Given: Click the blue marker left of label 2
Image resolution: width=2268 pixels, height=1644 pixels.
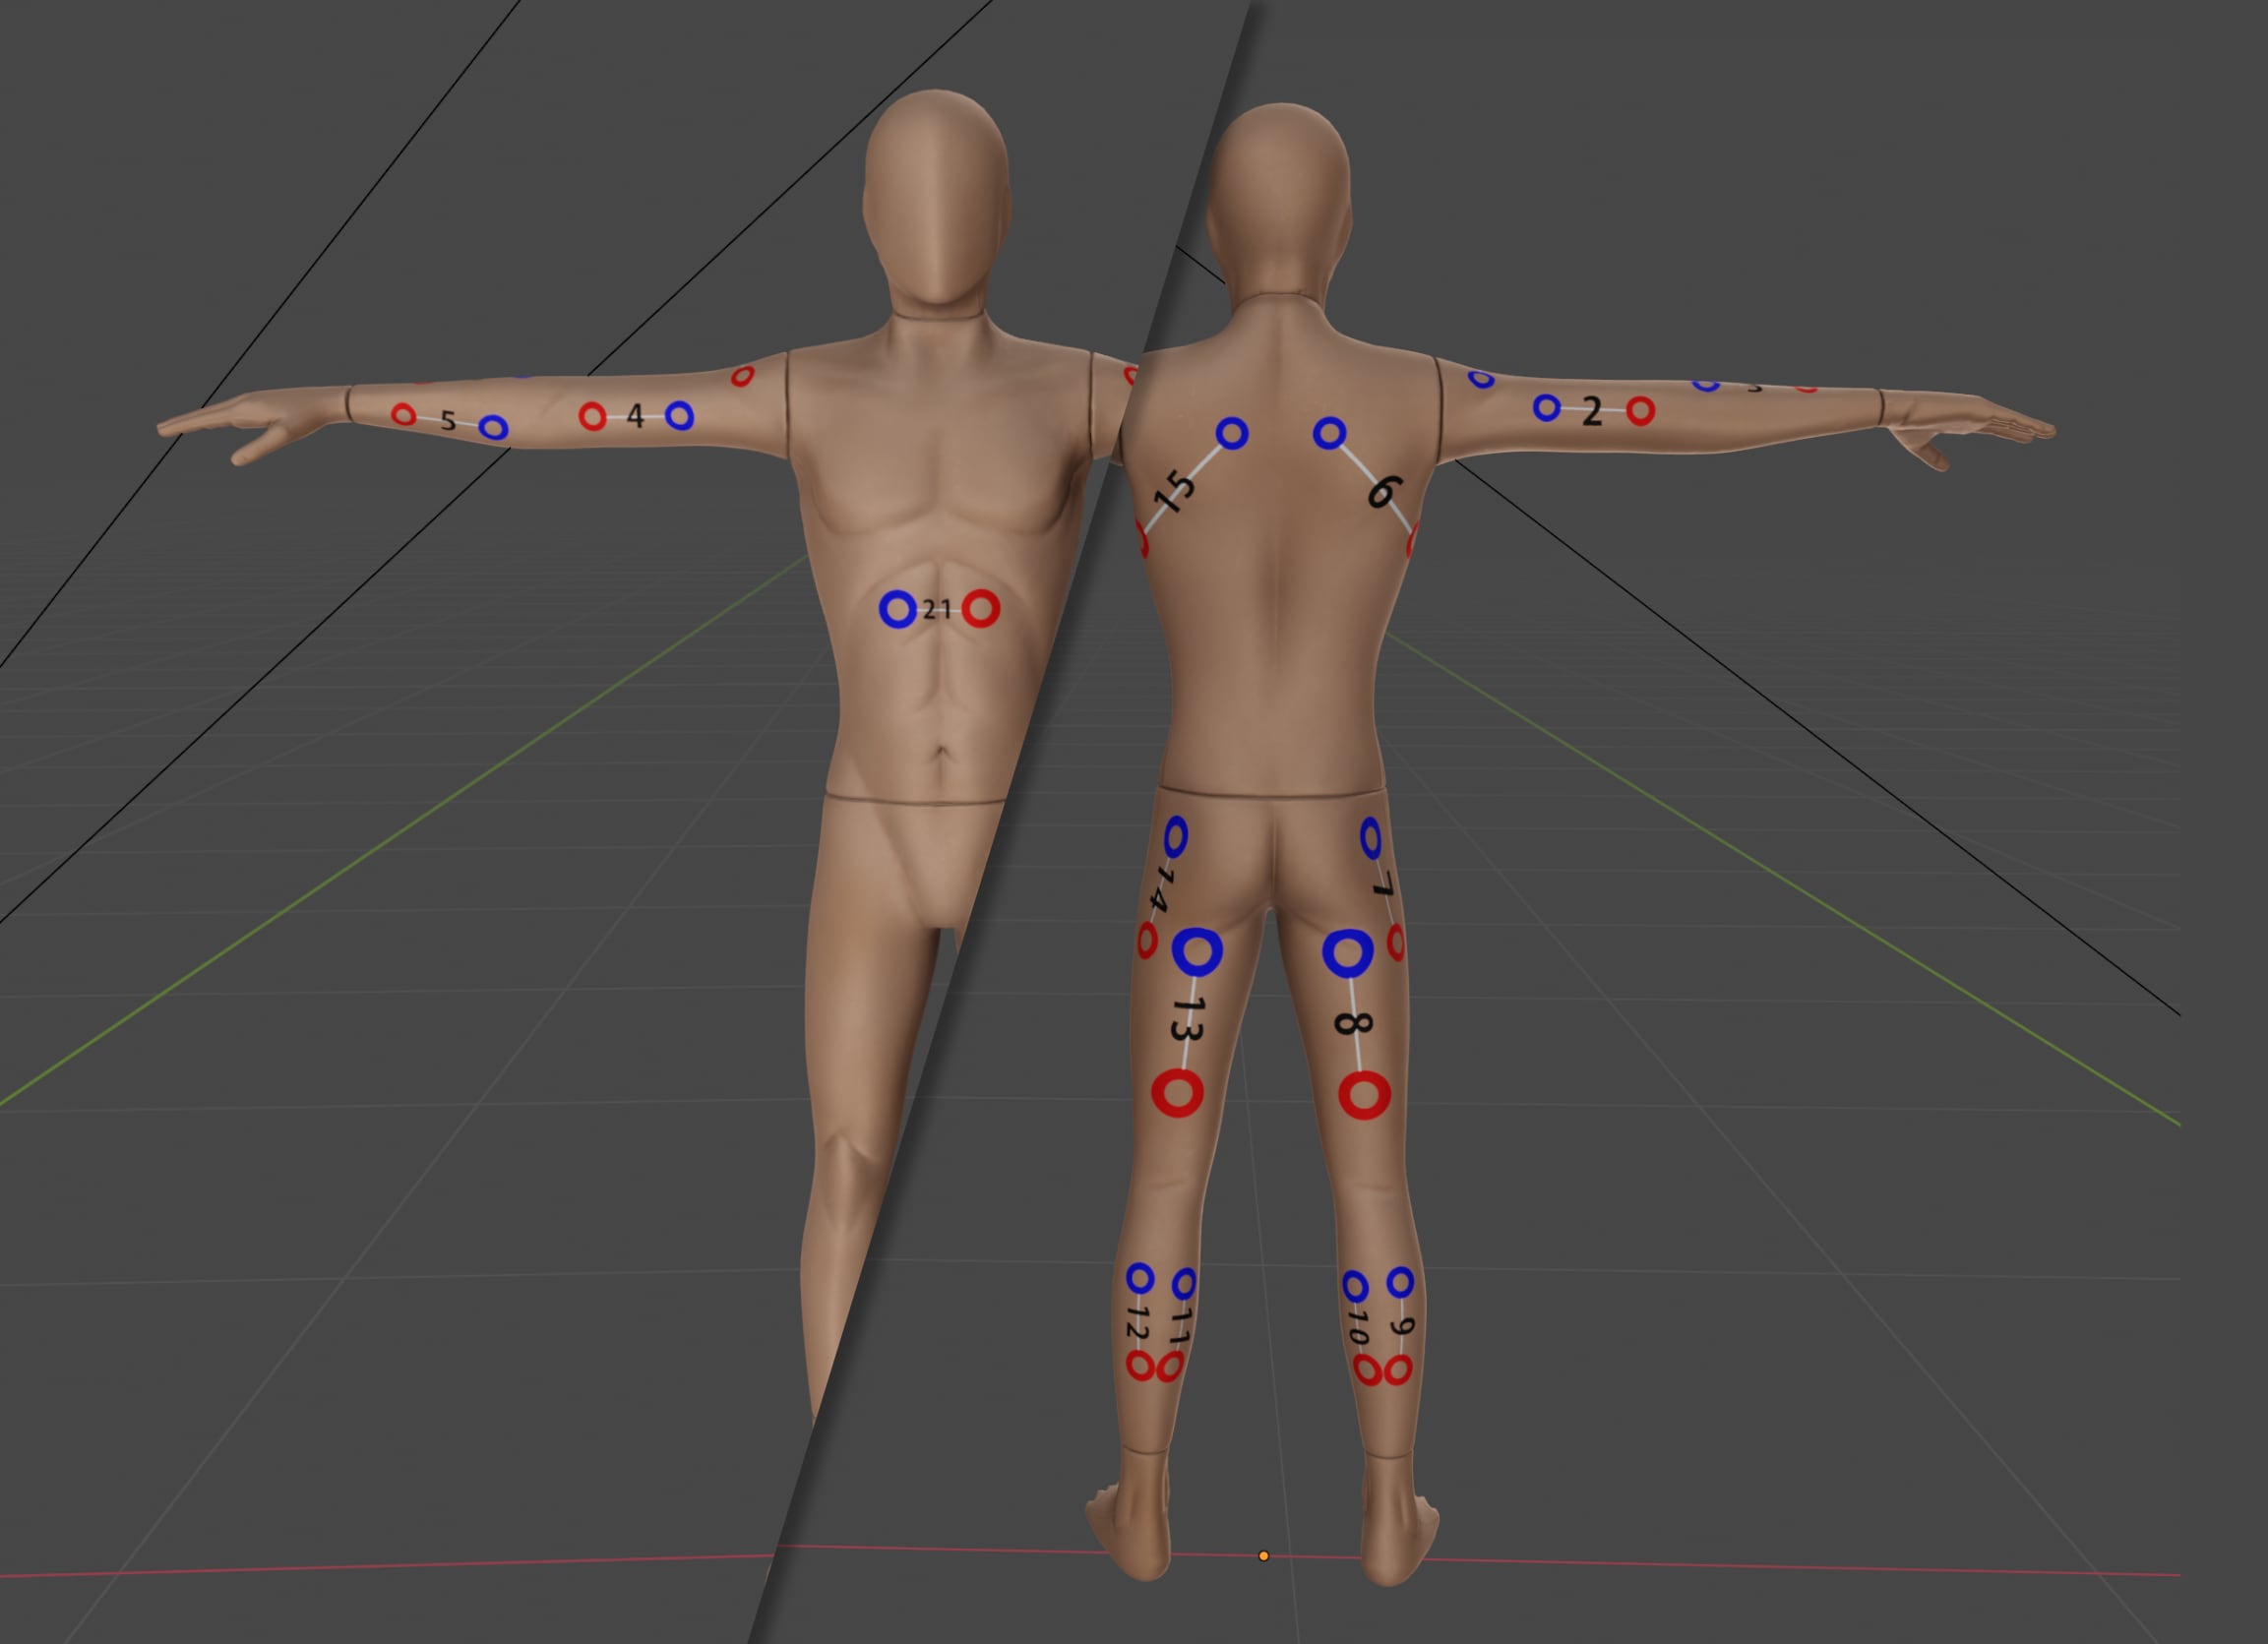Looking at the screenshot, I should coord(1546,407).
